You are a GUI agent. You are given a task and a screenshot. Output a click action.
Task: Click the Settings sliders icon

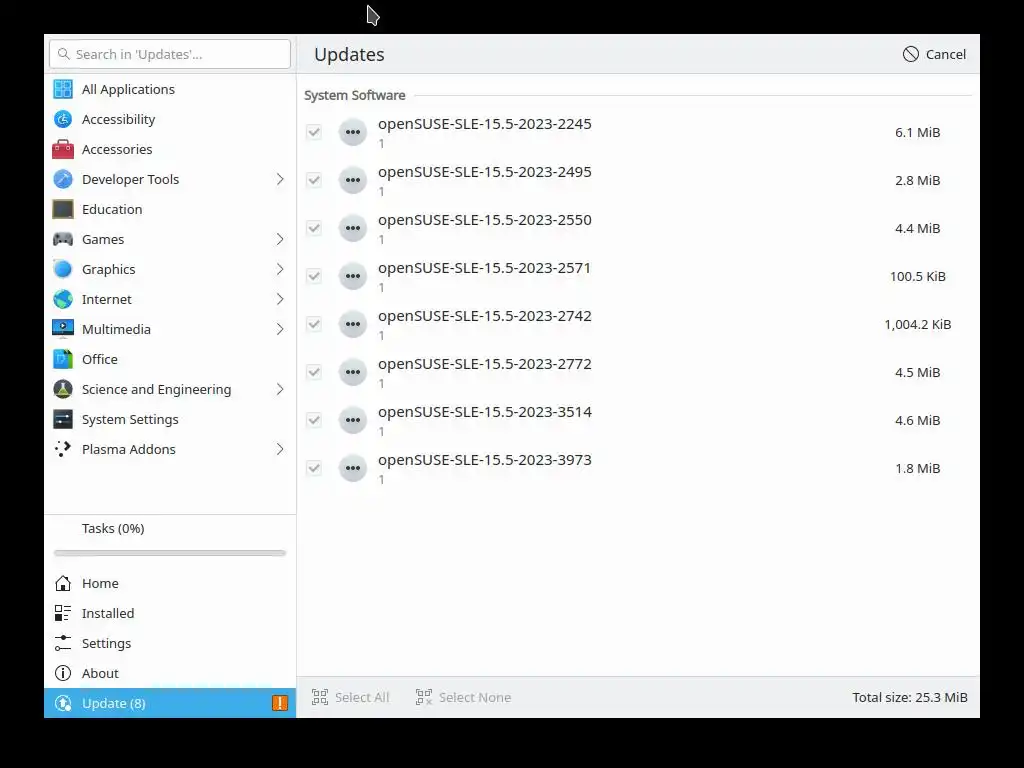pyautogui.click(x=63, y=643)
